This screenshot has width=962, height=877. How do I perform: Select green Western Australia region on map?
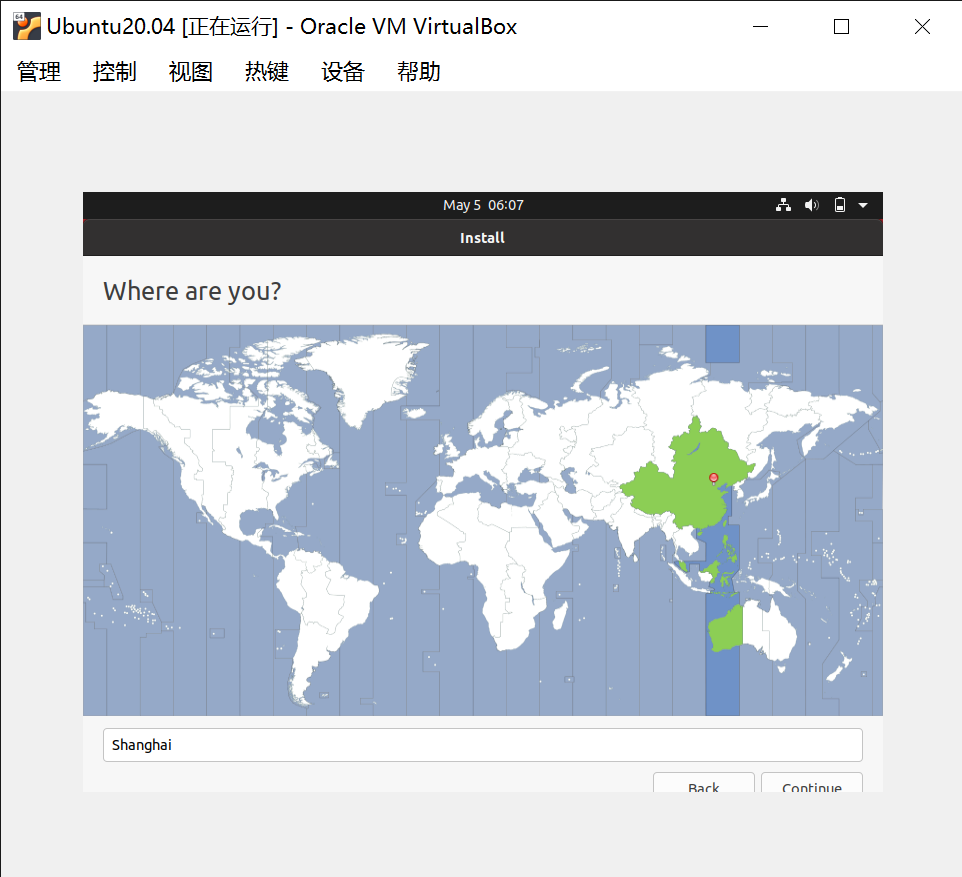coord(726,630)
